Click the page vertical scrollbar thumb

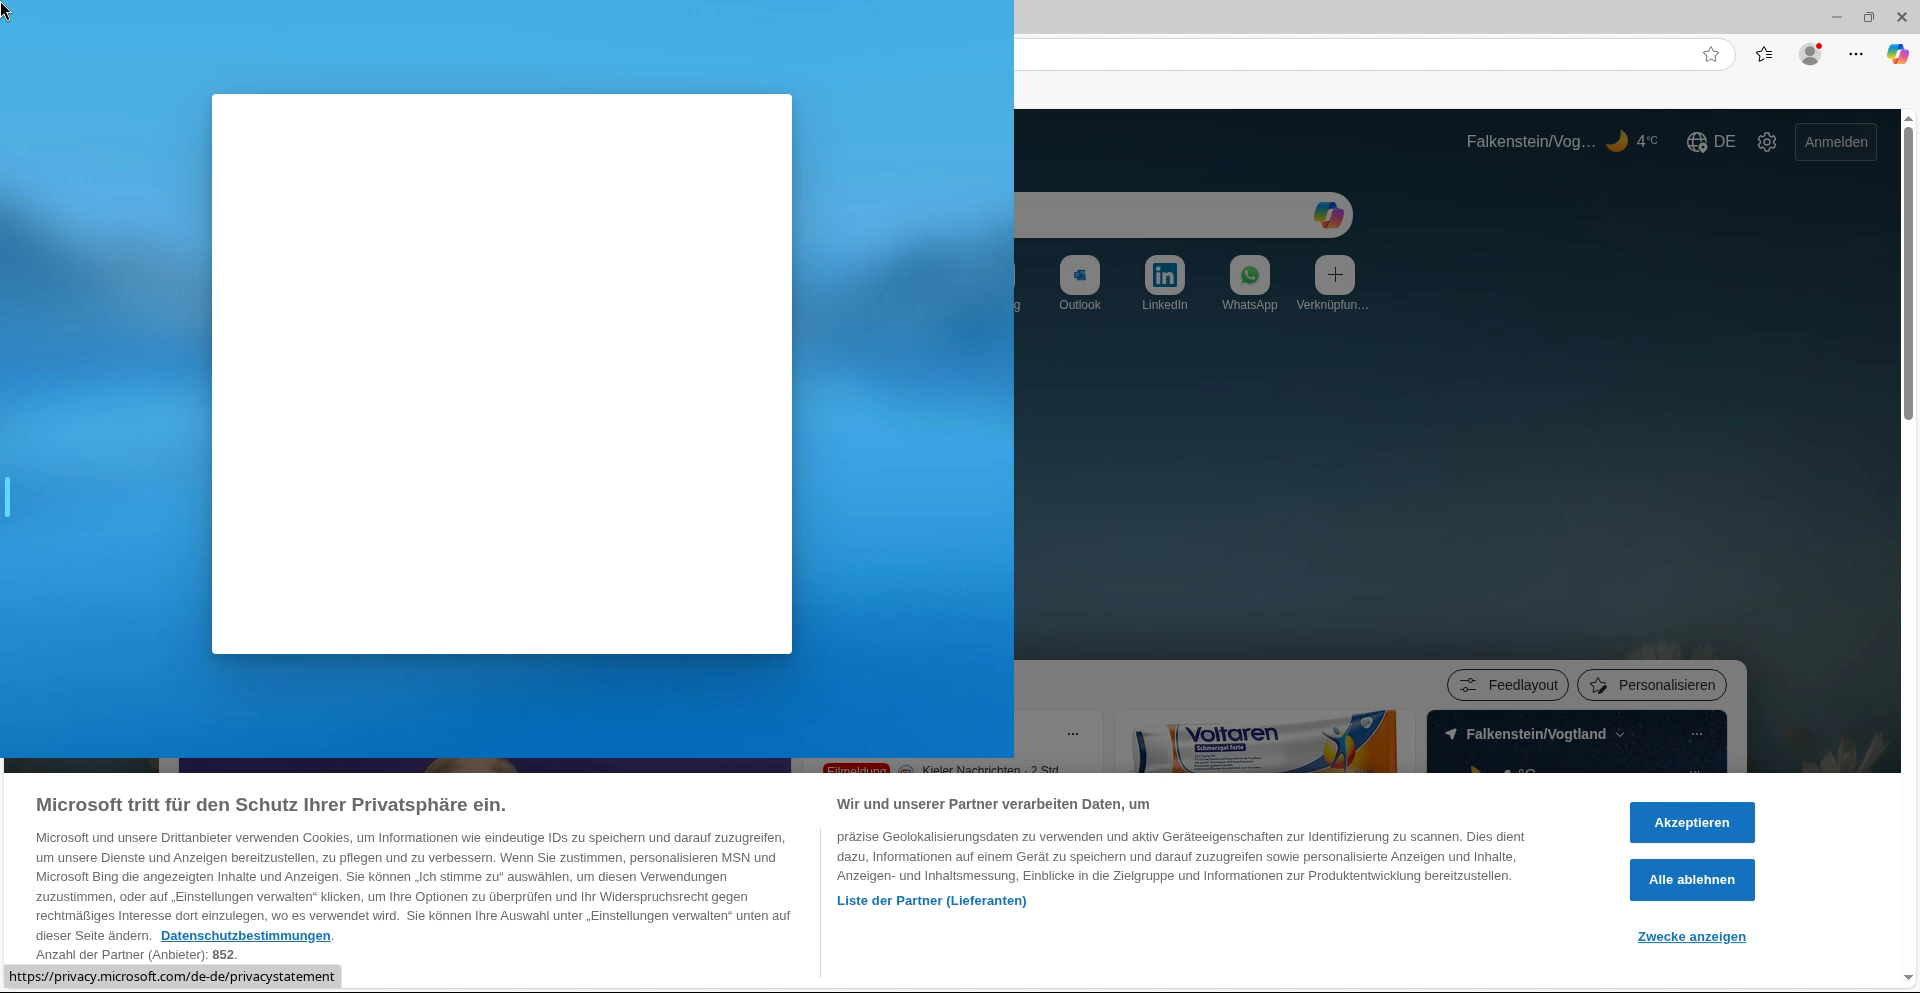1908,270
